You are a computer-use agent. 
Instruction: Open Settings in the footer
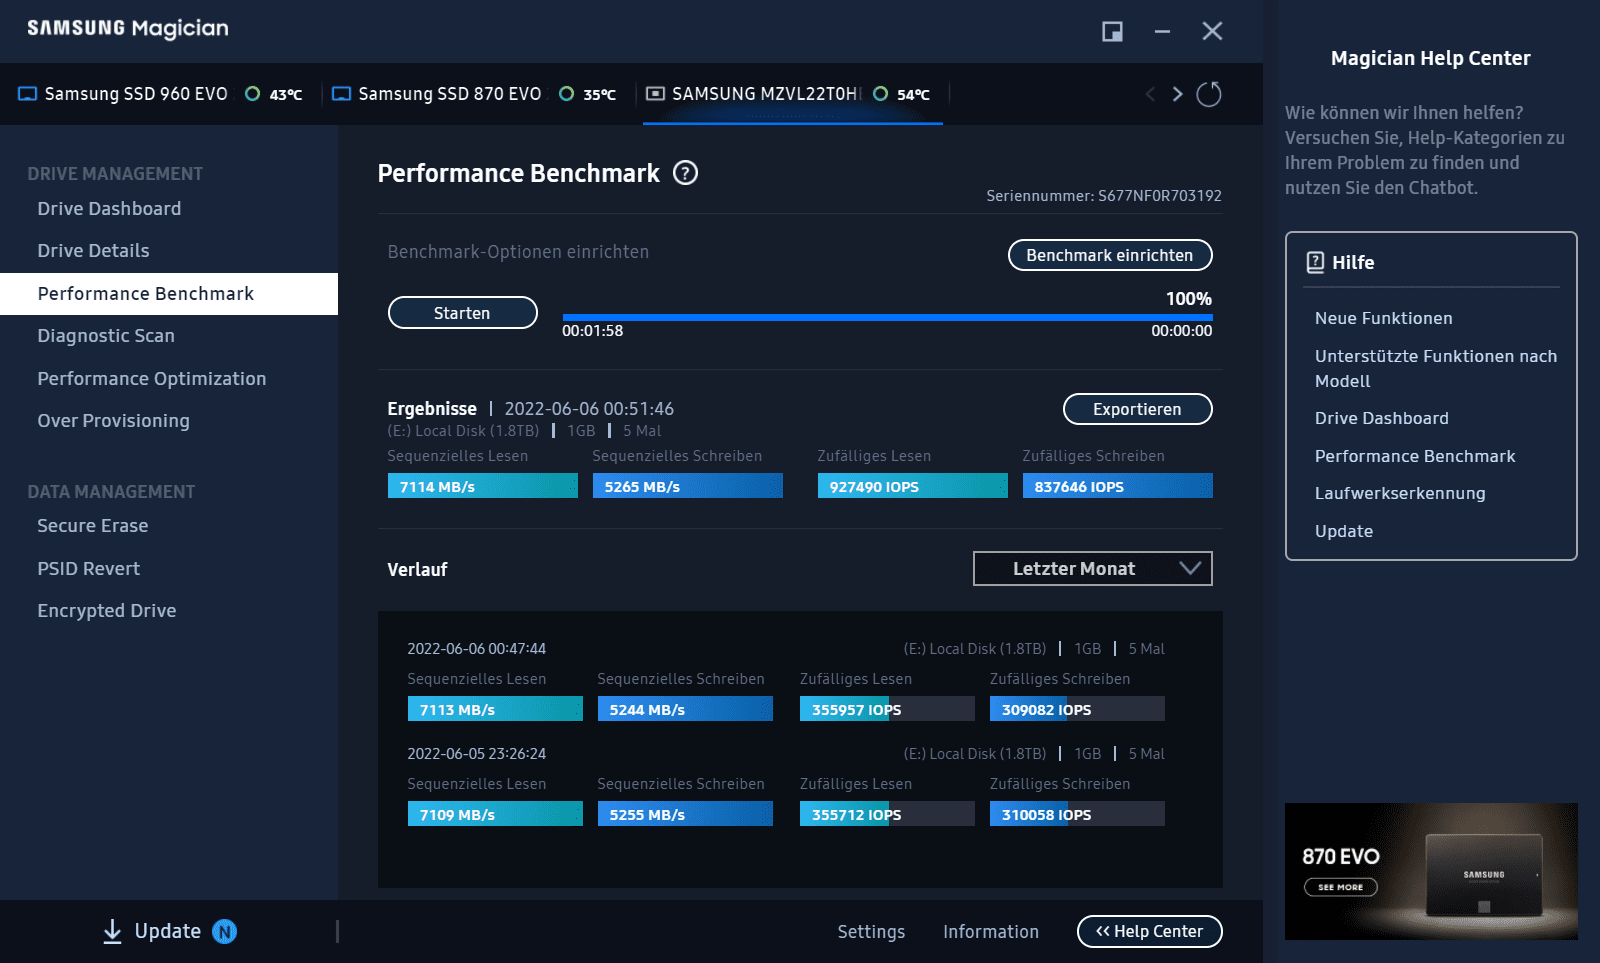tap(871, 932)
